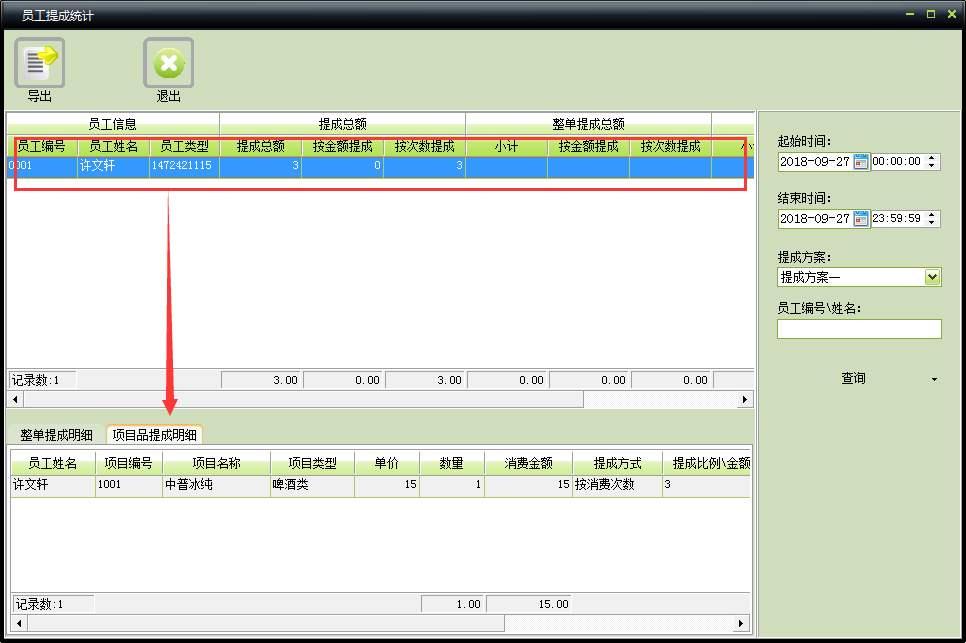Screen dimensions: 966x643
Task: Click the 消费金额 column header
Action: click(x=529, y=463)
